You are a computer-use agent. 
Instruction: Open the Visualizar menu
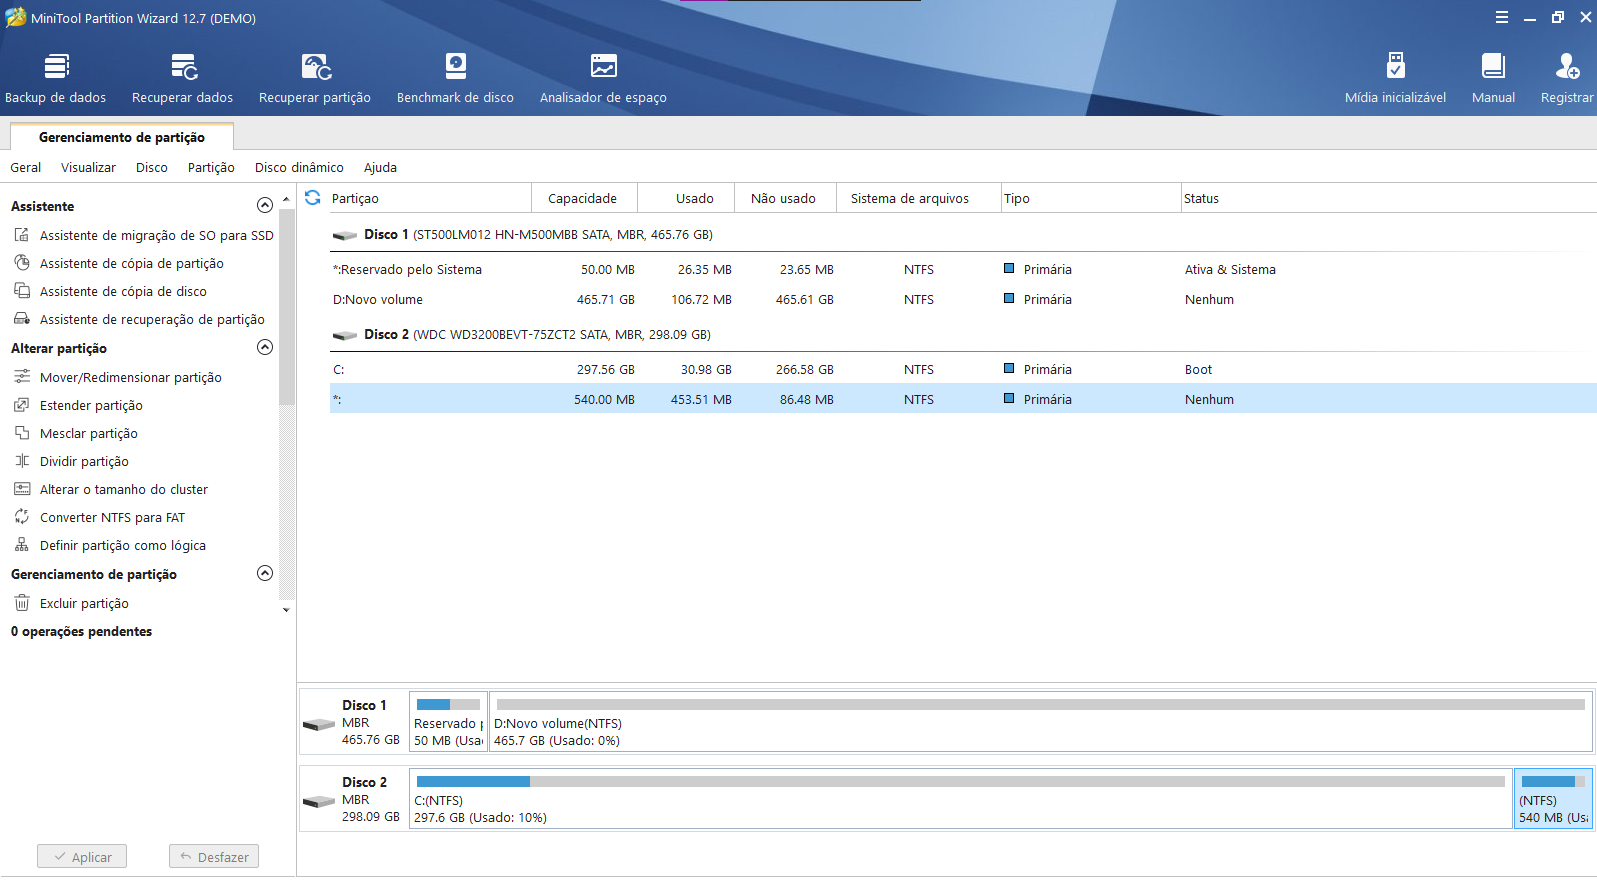point(88,167)
